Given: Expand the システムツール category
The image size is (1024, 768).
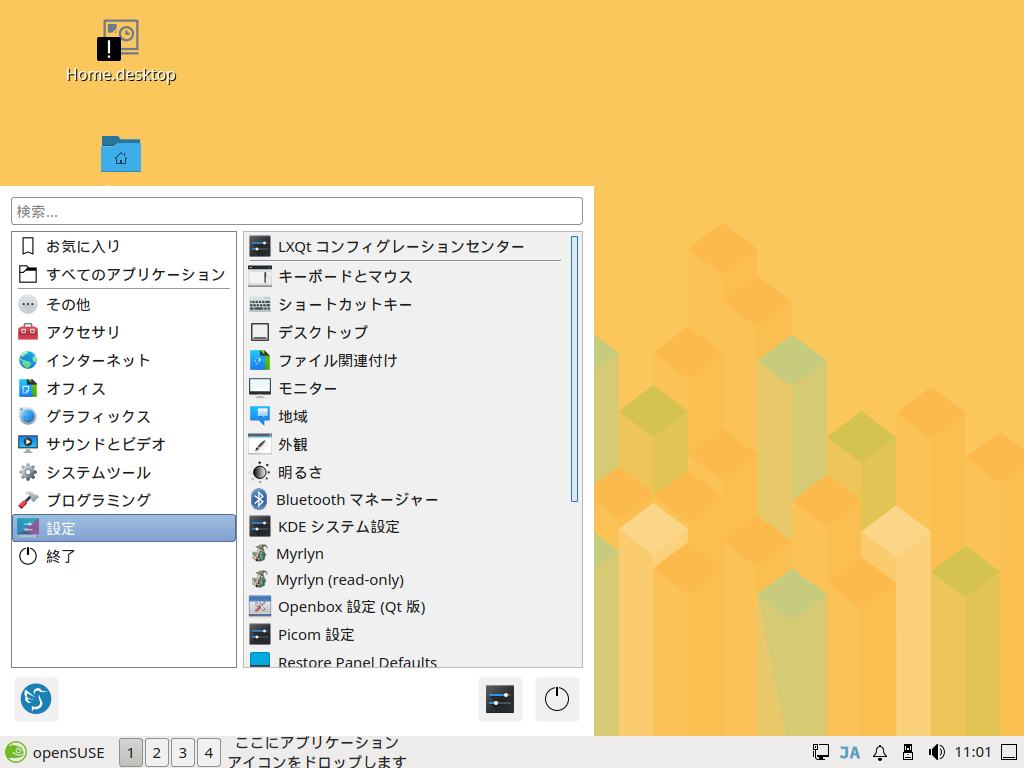Looking at the screenshot, I should [x=98, y=472].
